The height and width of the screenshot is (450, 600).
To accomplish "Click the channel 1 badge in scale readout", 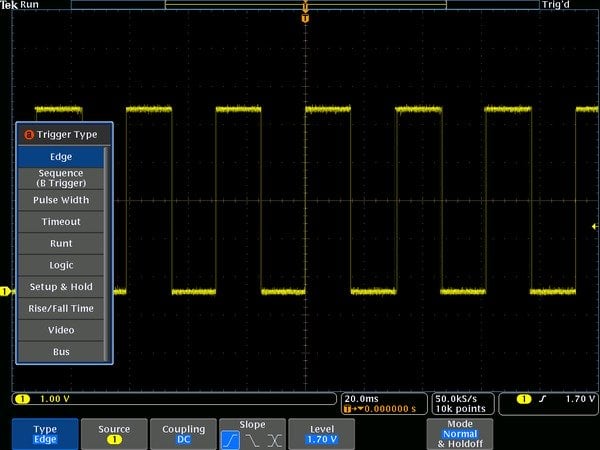I will (x=22, y=399).
